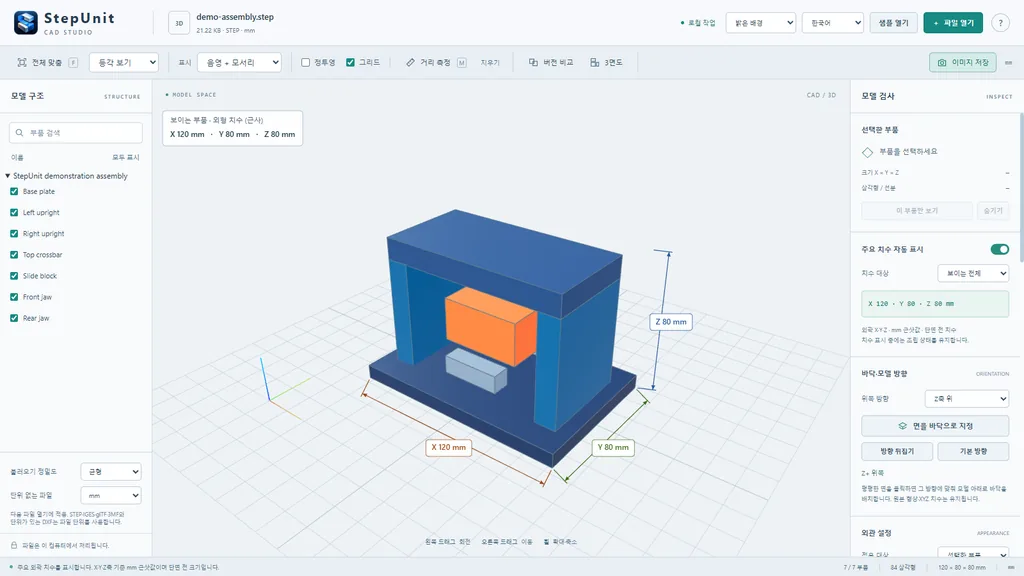Image resolution: width=1024 pixels, height=576 pixels.
Task: Select the Front jaw tree row label
Action: tap(37, 297)
